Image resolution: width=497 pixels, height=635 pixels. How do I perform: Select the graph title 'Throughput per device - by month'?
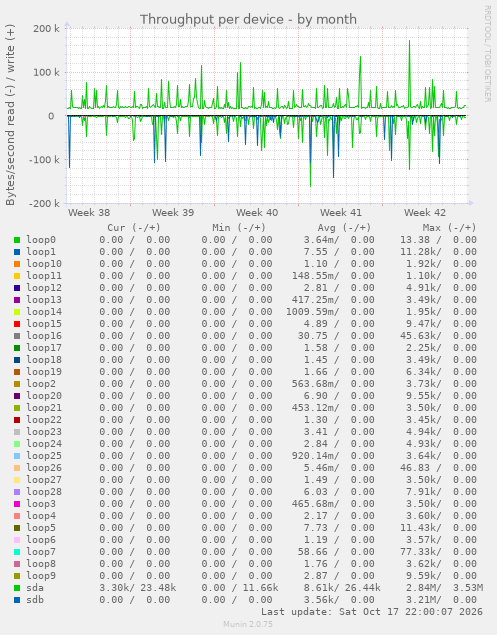248,19
